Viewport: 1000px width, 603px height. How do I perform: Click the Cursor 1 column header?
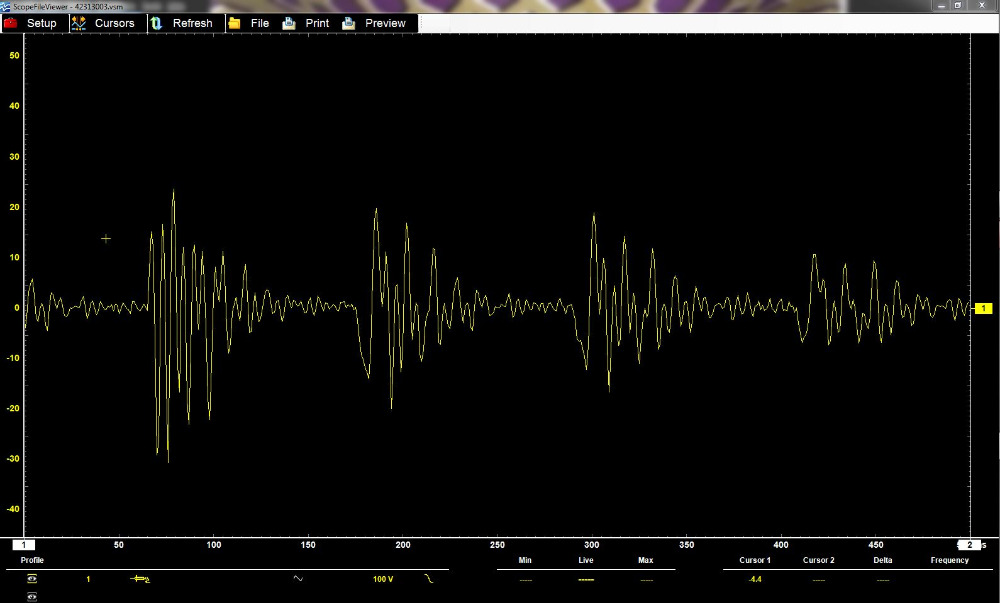pos(755,560)
